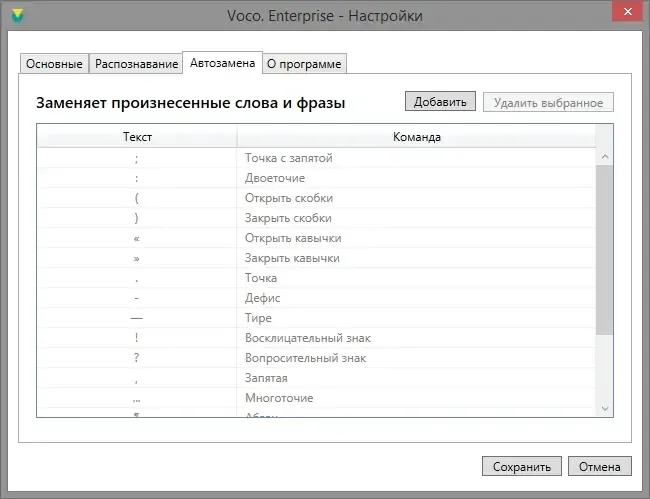Select the Автозамена tab
Image resolution: width=650 pixels, height=499 pixels.
pyautogui.click(x=222, y=63)
